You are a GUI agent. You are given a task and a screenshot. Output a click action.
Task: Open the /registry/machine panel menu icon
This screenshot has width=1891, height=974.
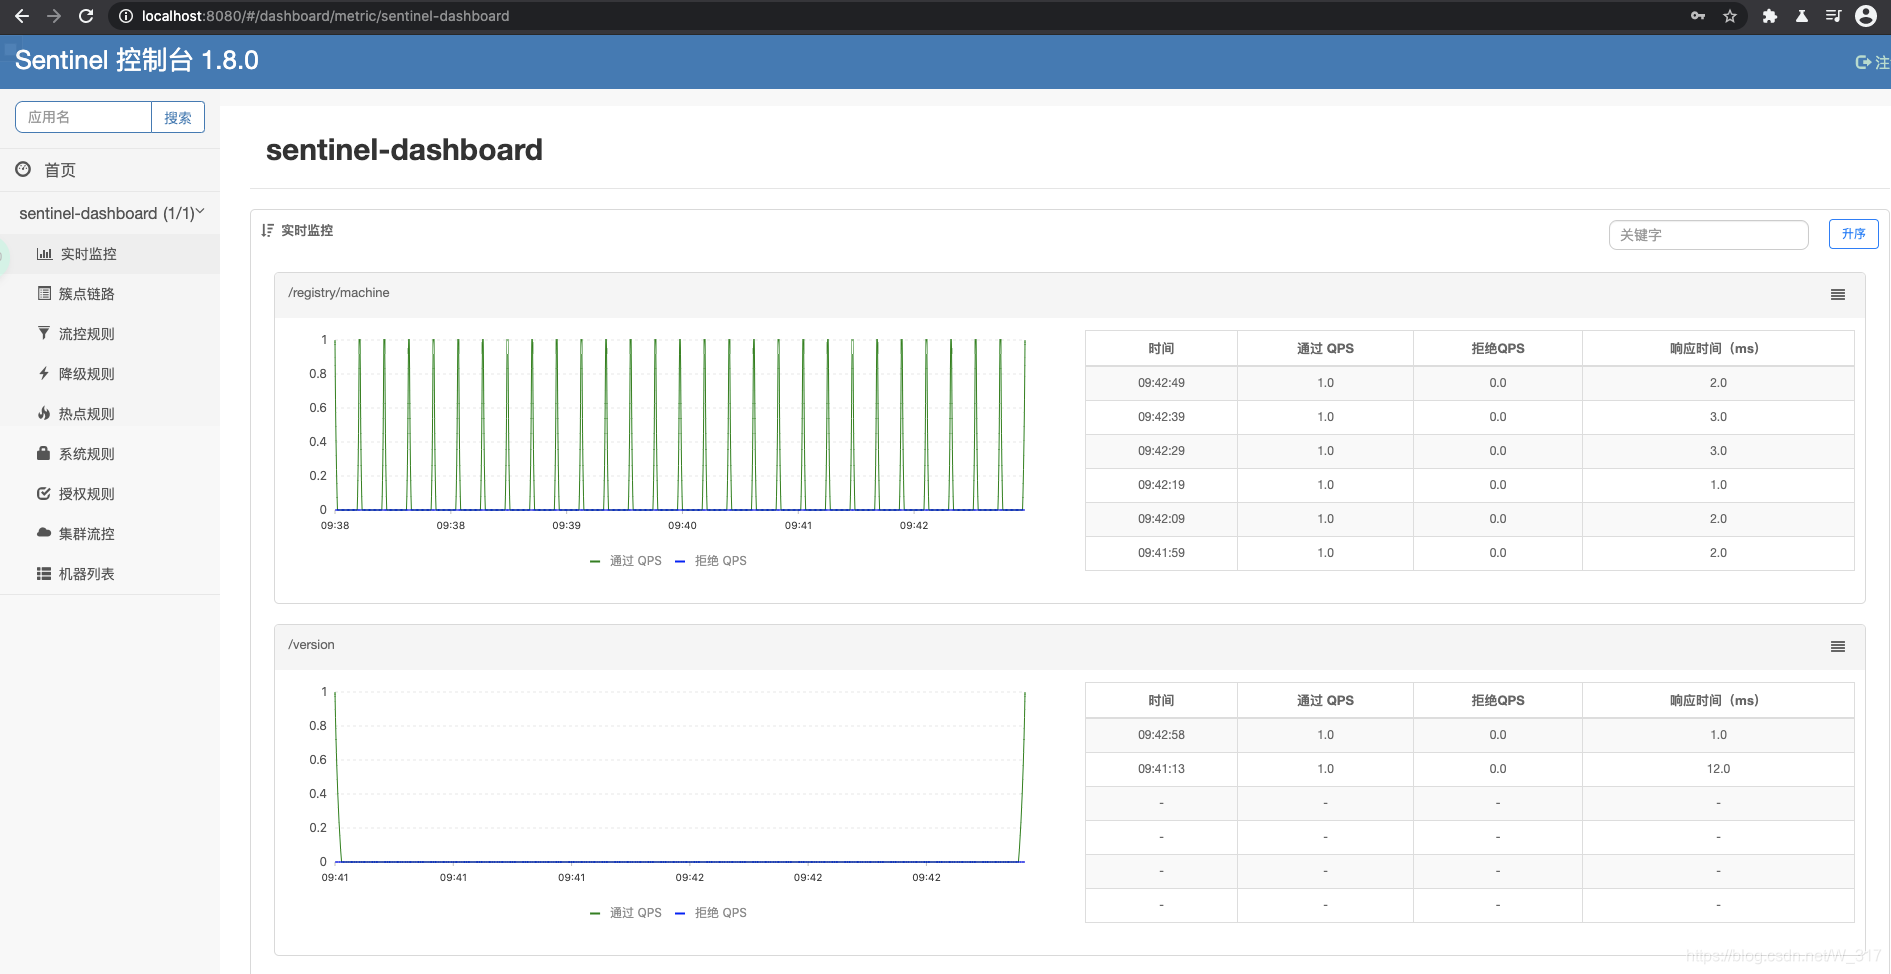tap(1838, 295)
